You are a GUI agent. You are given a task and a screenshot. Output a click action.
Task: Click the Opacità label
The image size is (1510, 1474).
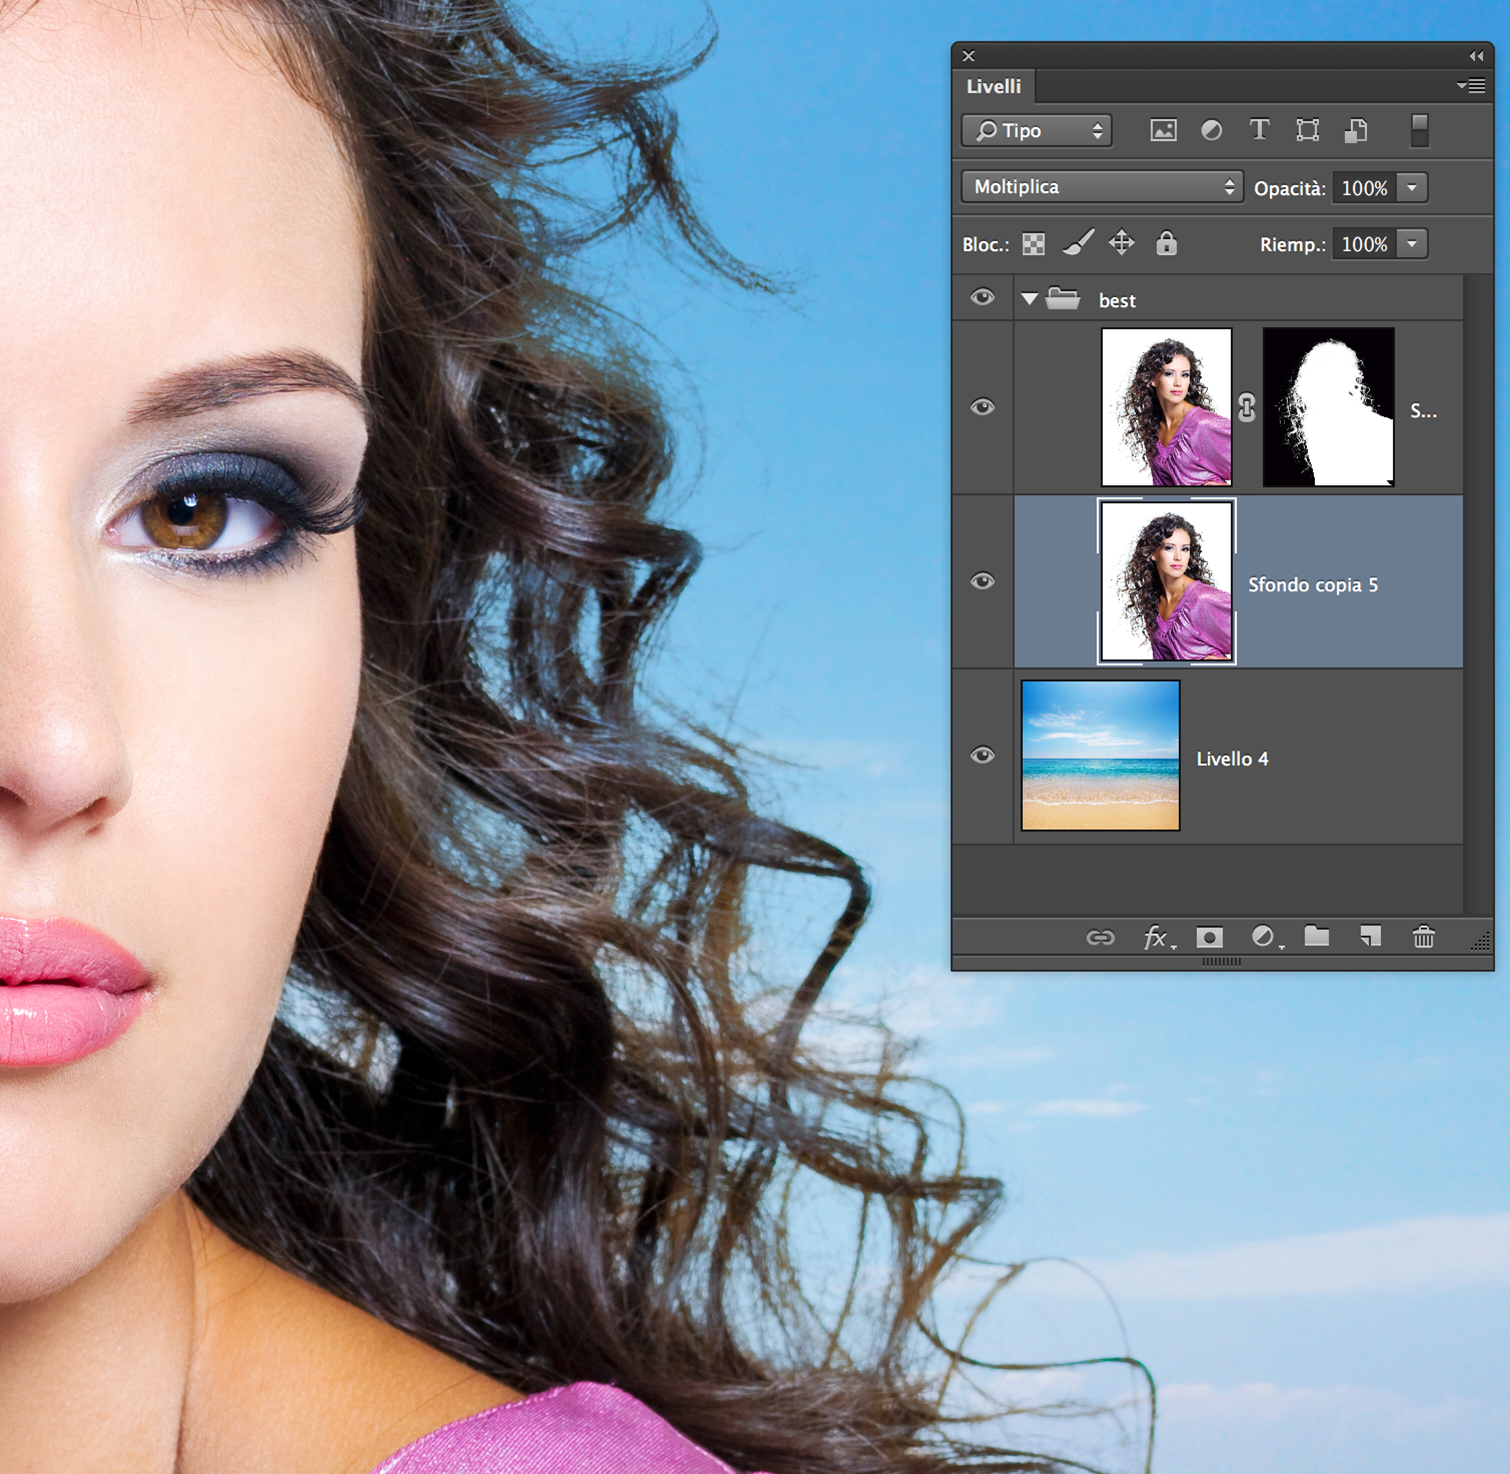pos(1289,188)
